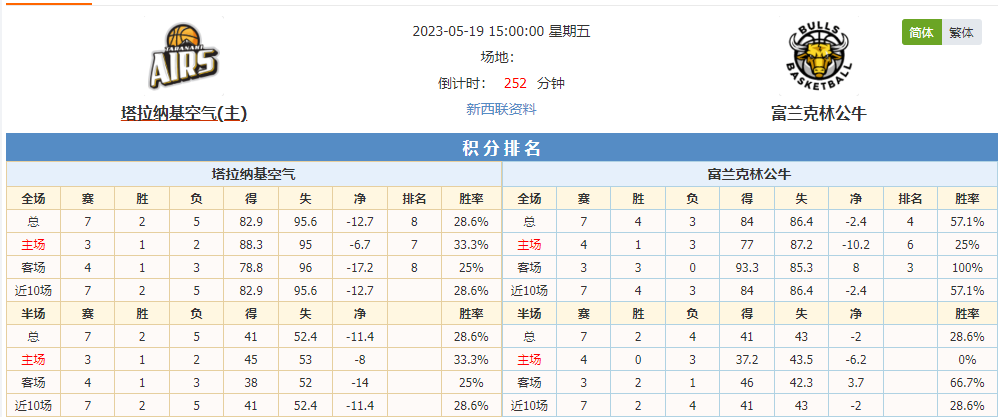Screen dimensions: 1001x417
Task: Click the 37.2 half-time points cell
Action: click(747, 360)
